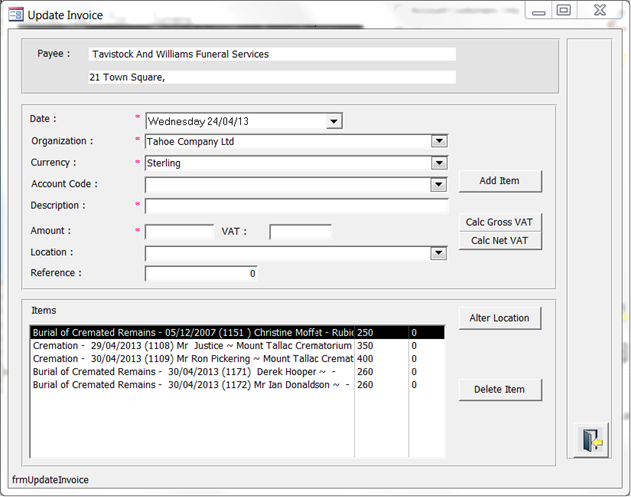Click the form icon beside Update Invoice title
Image resolution: width=631 pixels, height=497 pixels.
pyautogui.click(x=16, y=15)
